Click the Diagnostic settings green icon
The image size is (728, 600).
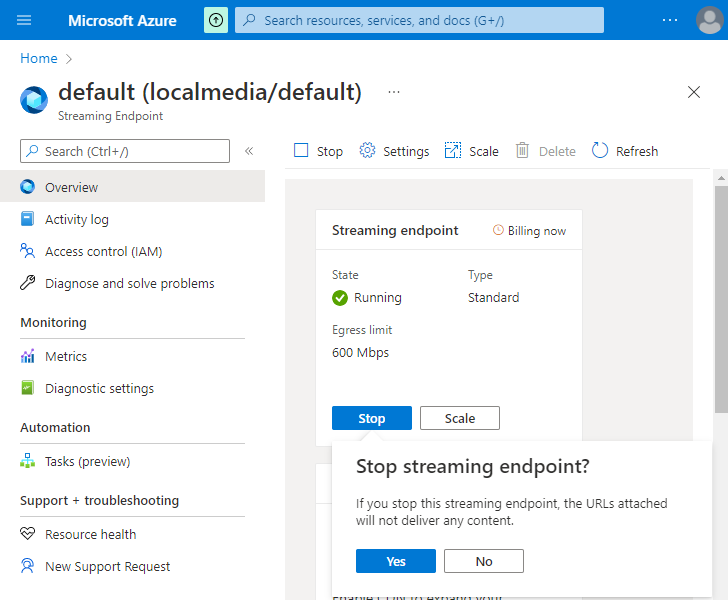pyautogui.click(x=27, y=387)
